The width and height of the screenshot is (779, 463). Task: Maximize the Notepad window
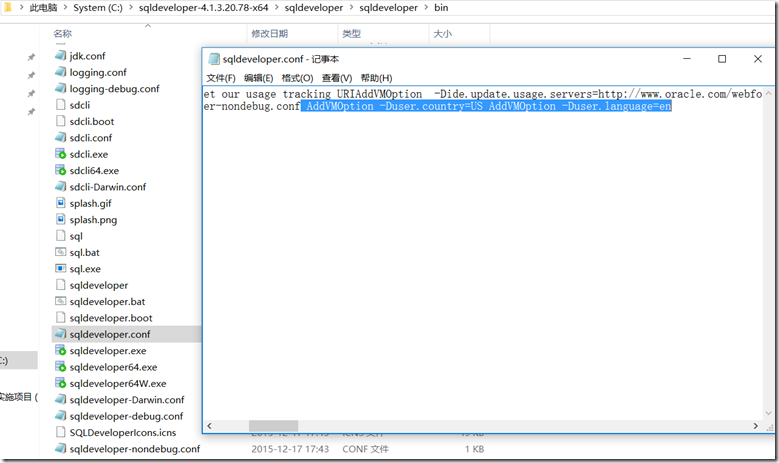(722, 59)
